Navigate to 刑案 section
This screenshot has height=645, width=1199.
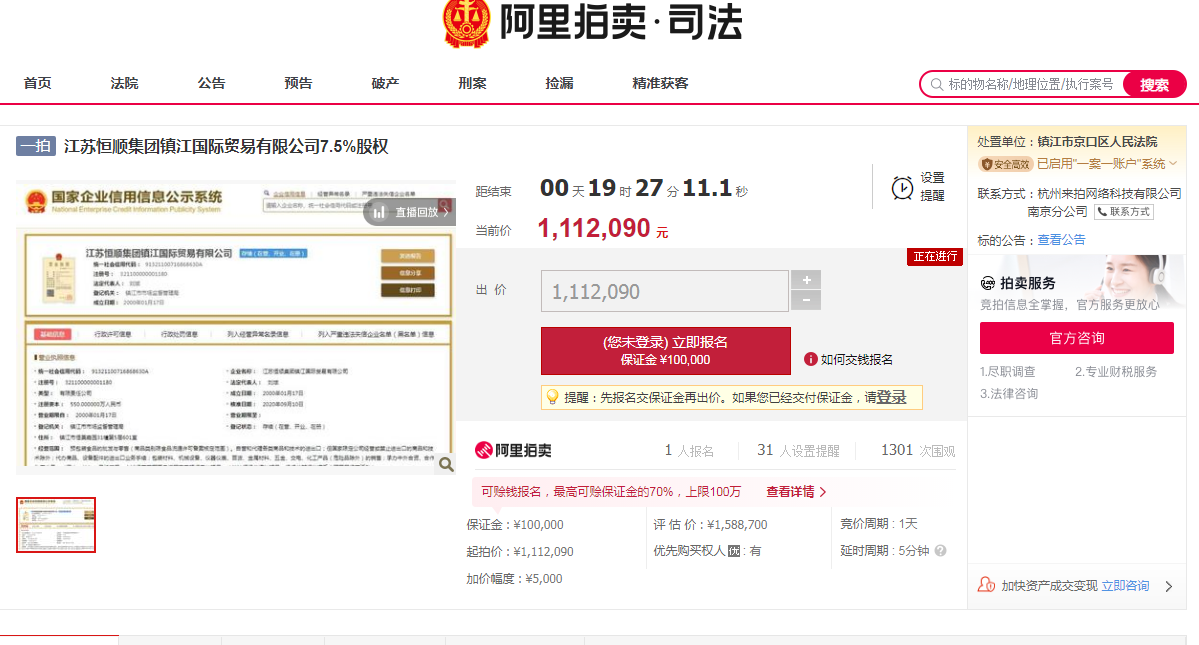click(x=472, y=83)
